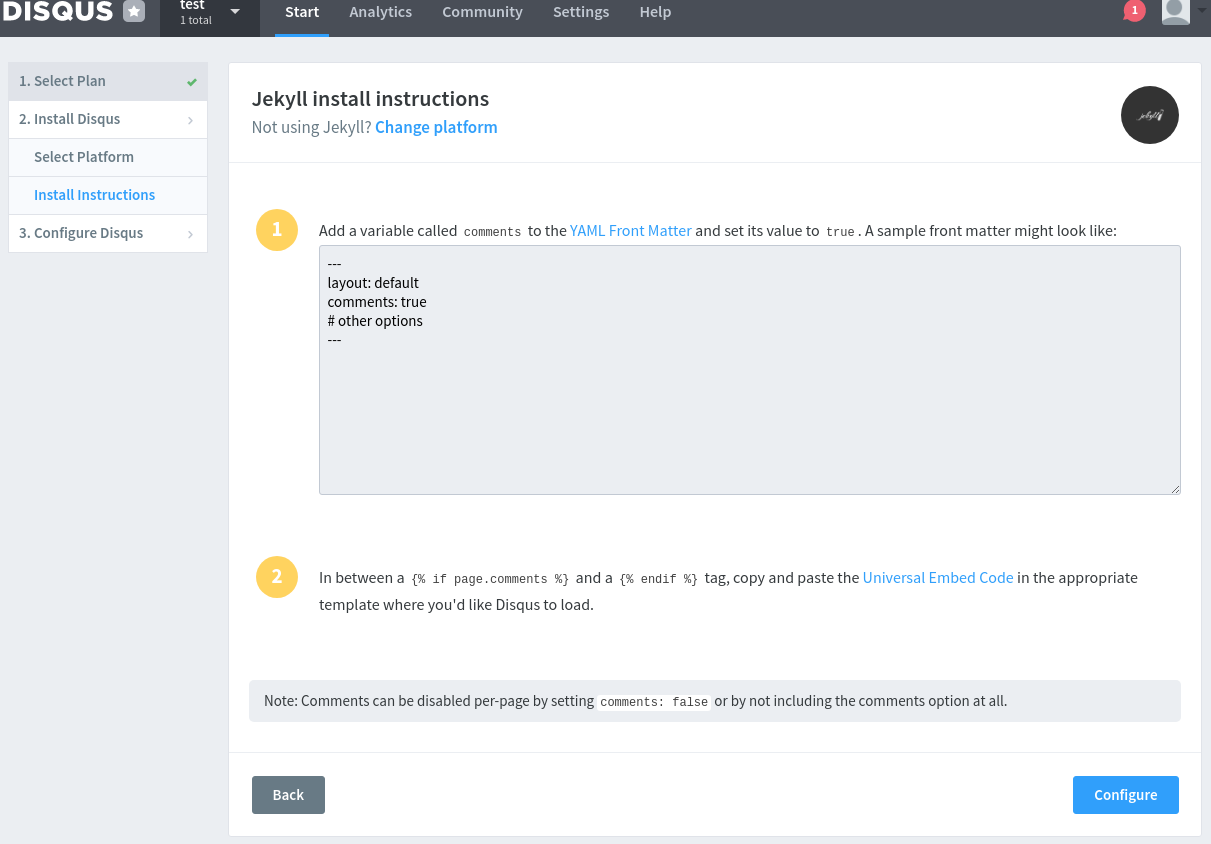
Task: Click the '# other options' line
Action: 375,321
